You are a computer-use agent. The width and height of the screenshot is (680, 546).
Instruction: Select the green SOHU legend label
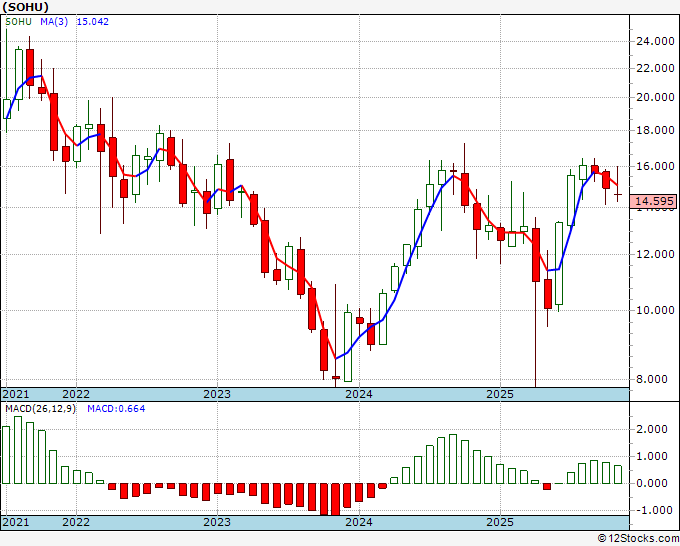coord(18,22)
